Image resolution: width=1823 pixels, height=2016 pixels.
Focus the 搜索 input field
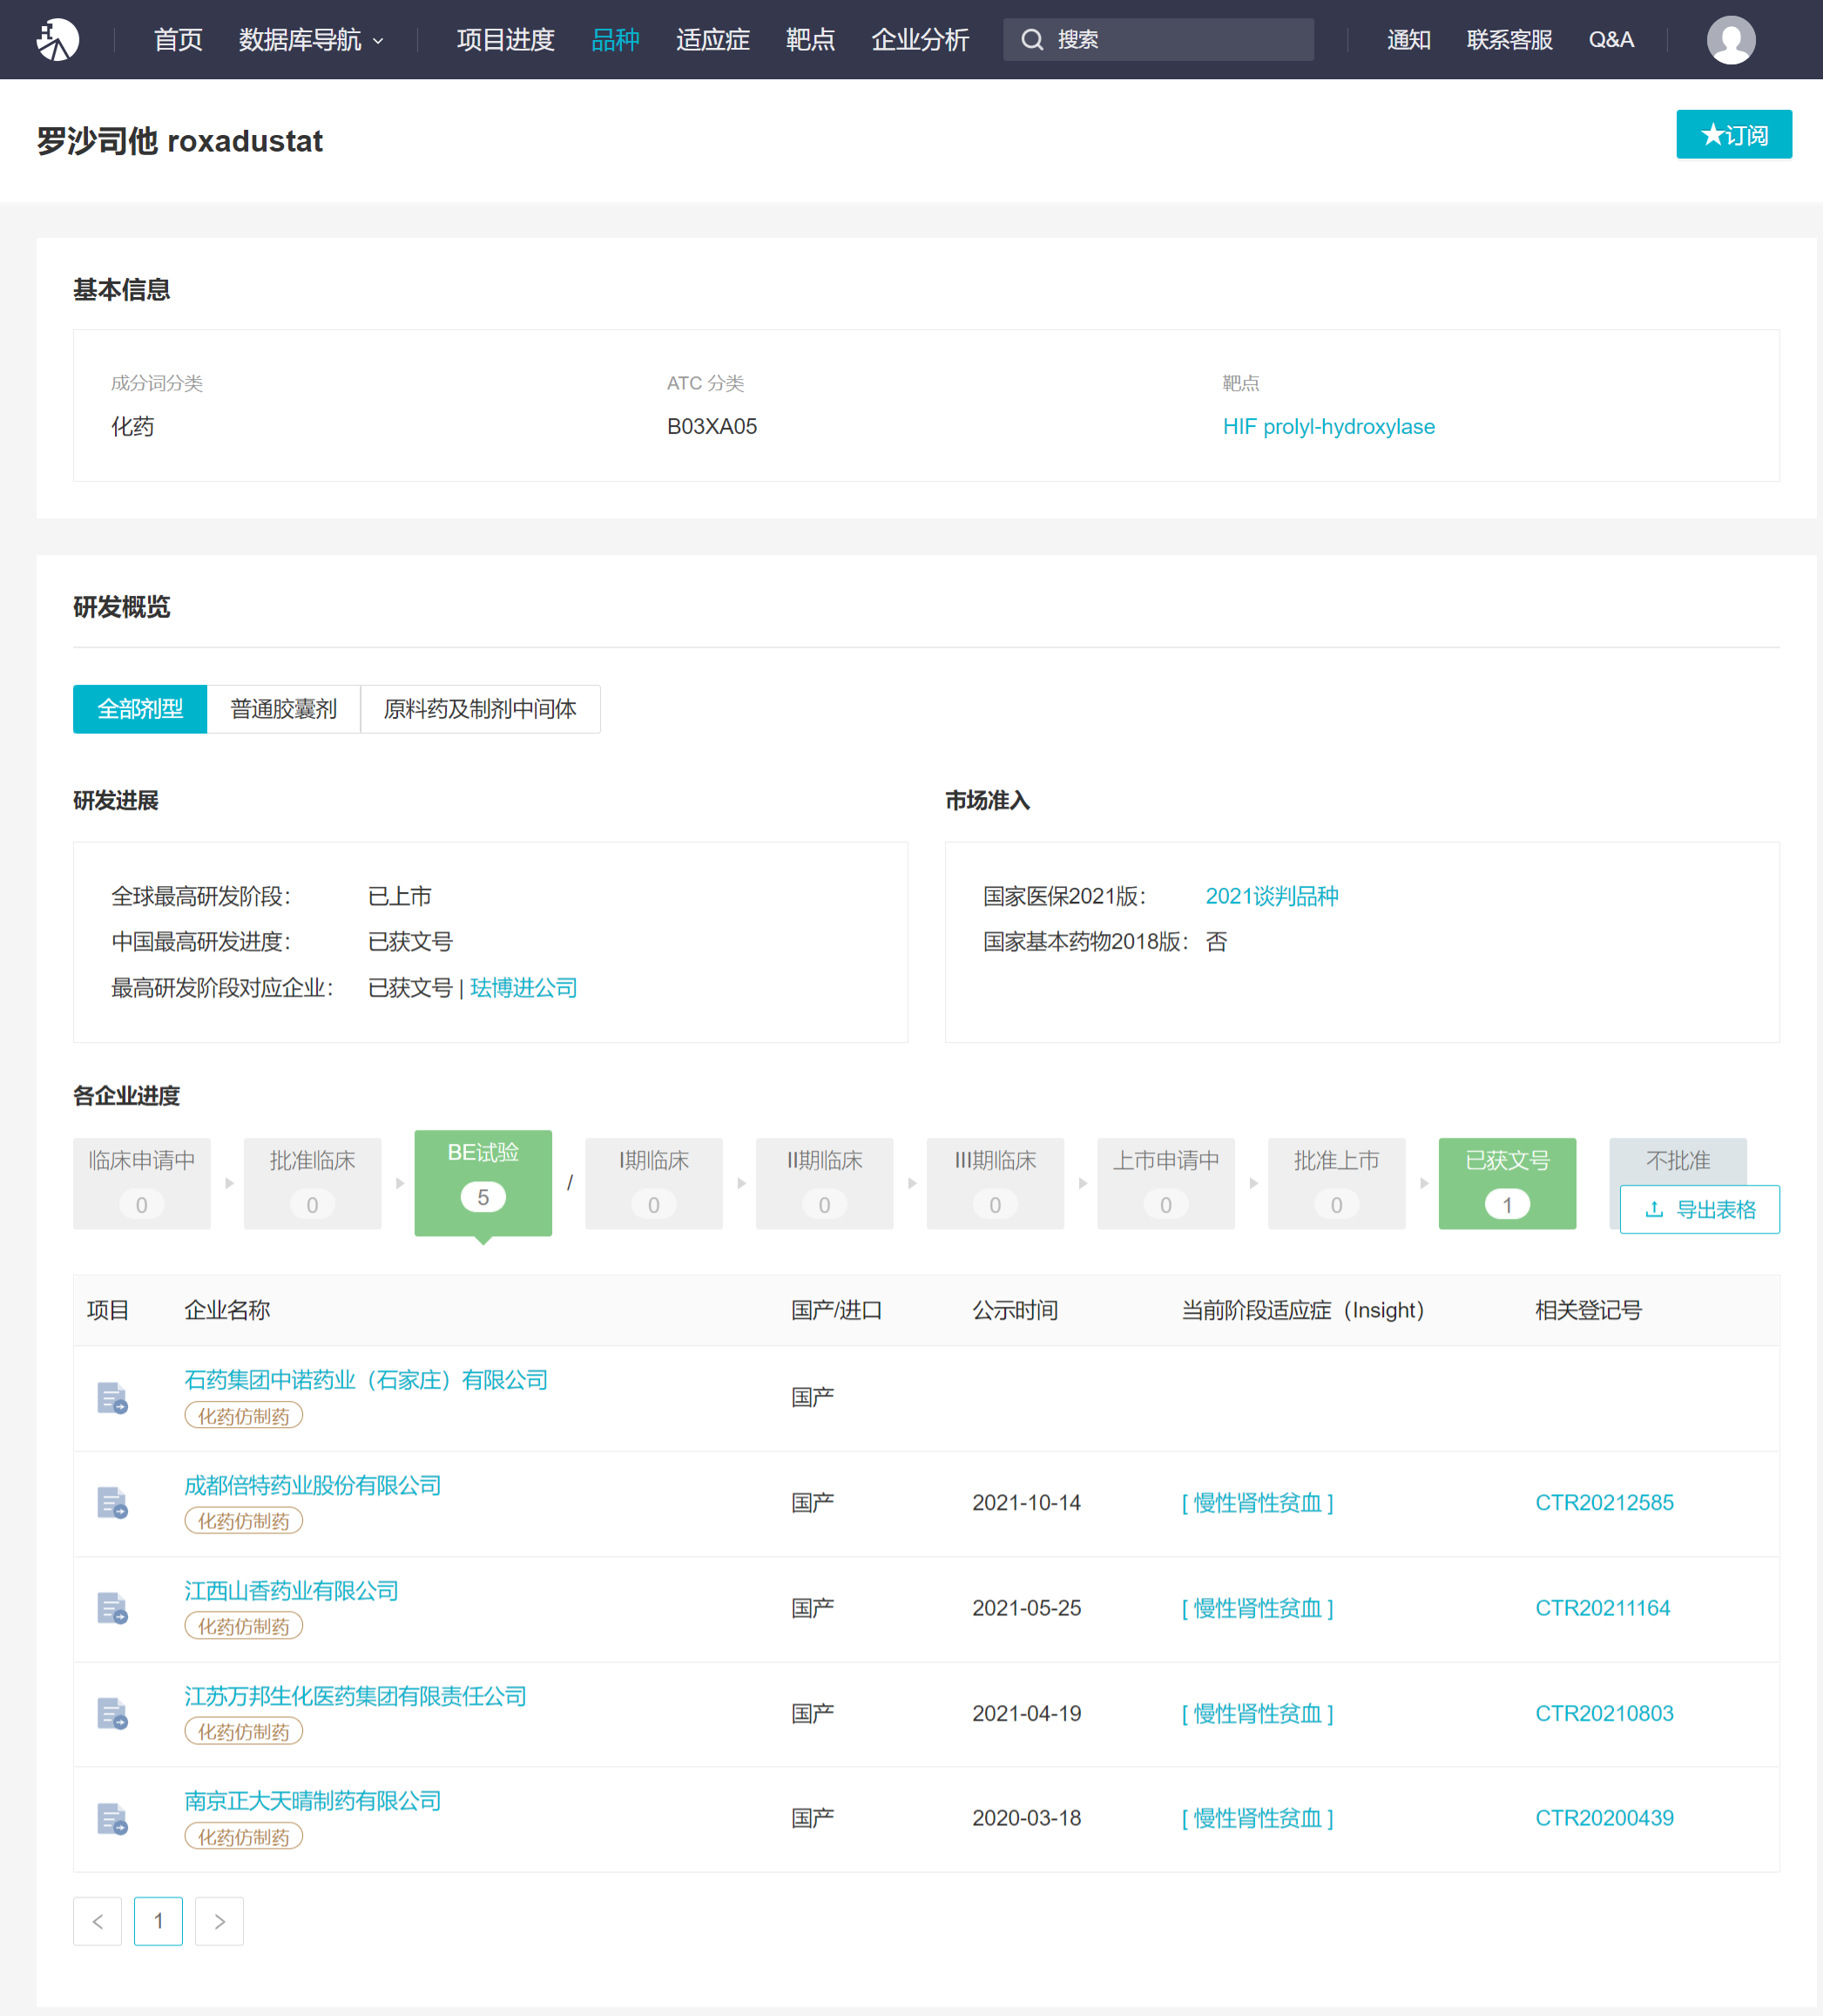coord(1158,40)
